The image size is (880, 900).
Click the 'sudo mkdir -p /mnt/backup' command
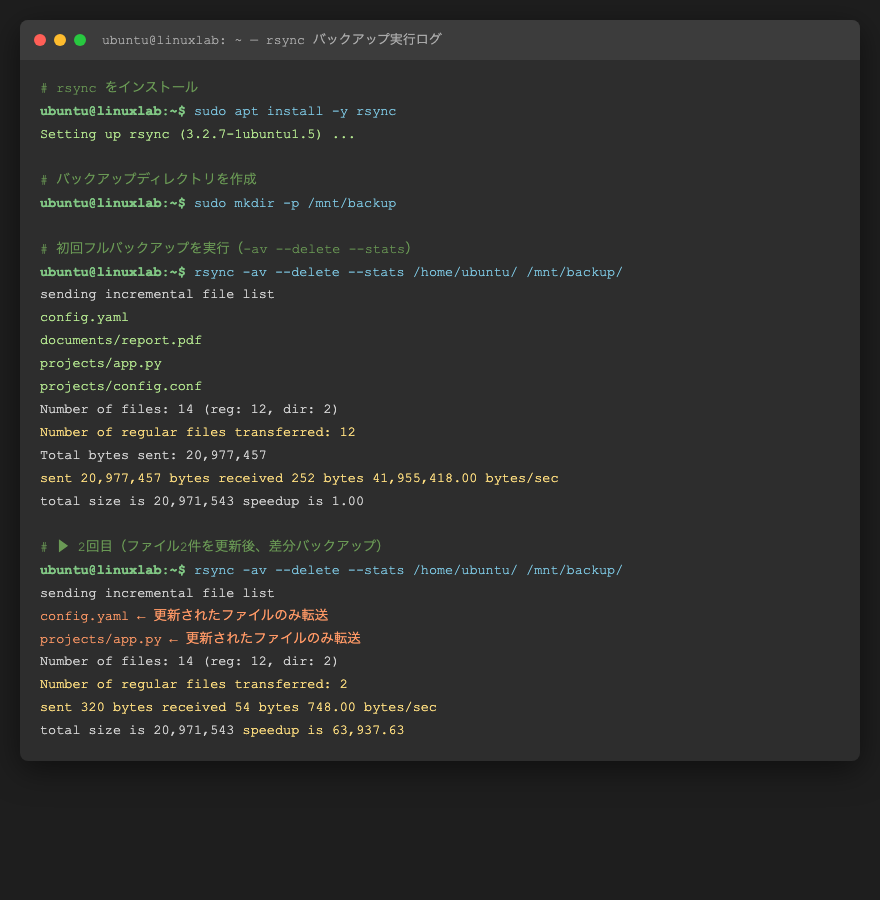295,203
